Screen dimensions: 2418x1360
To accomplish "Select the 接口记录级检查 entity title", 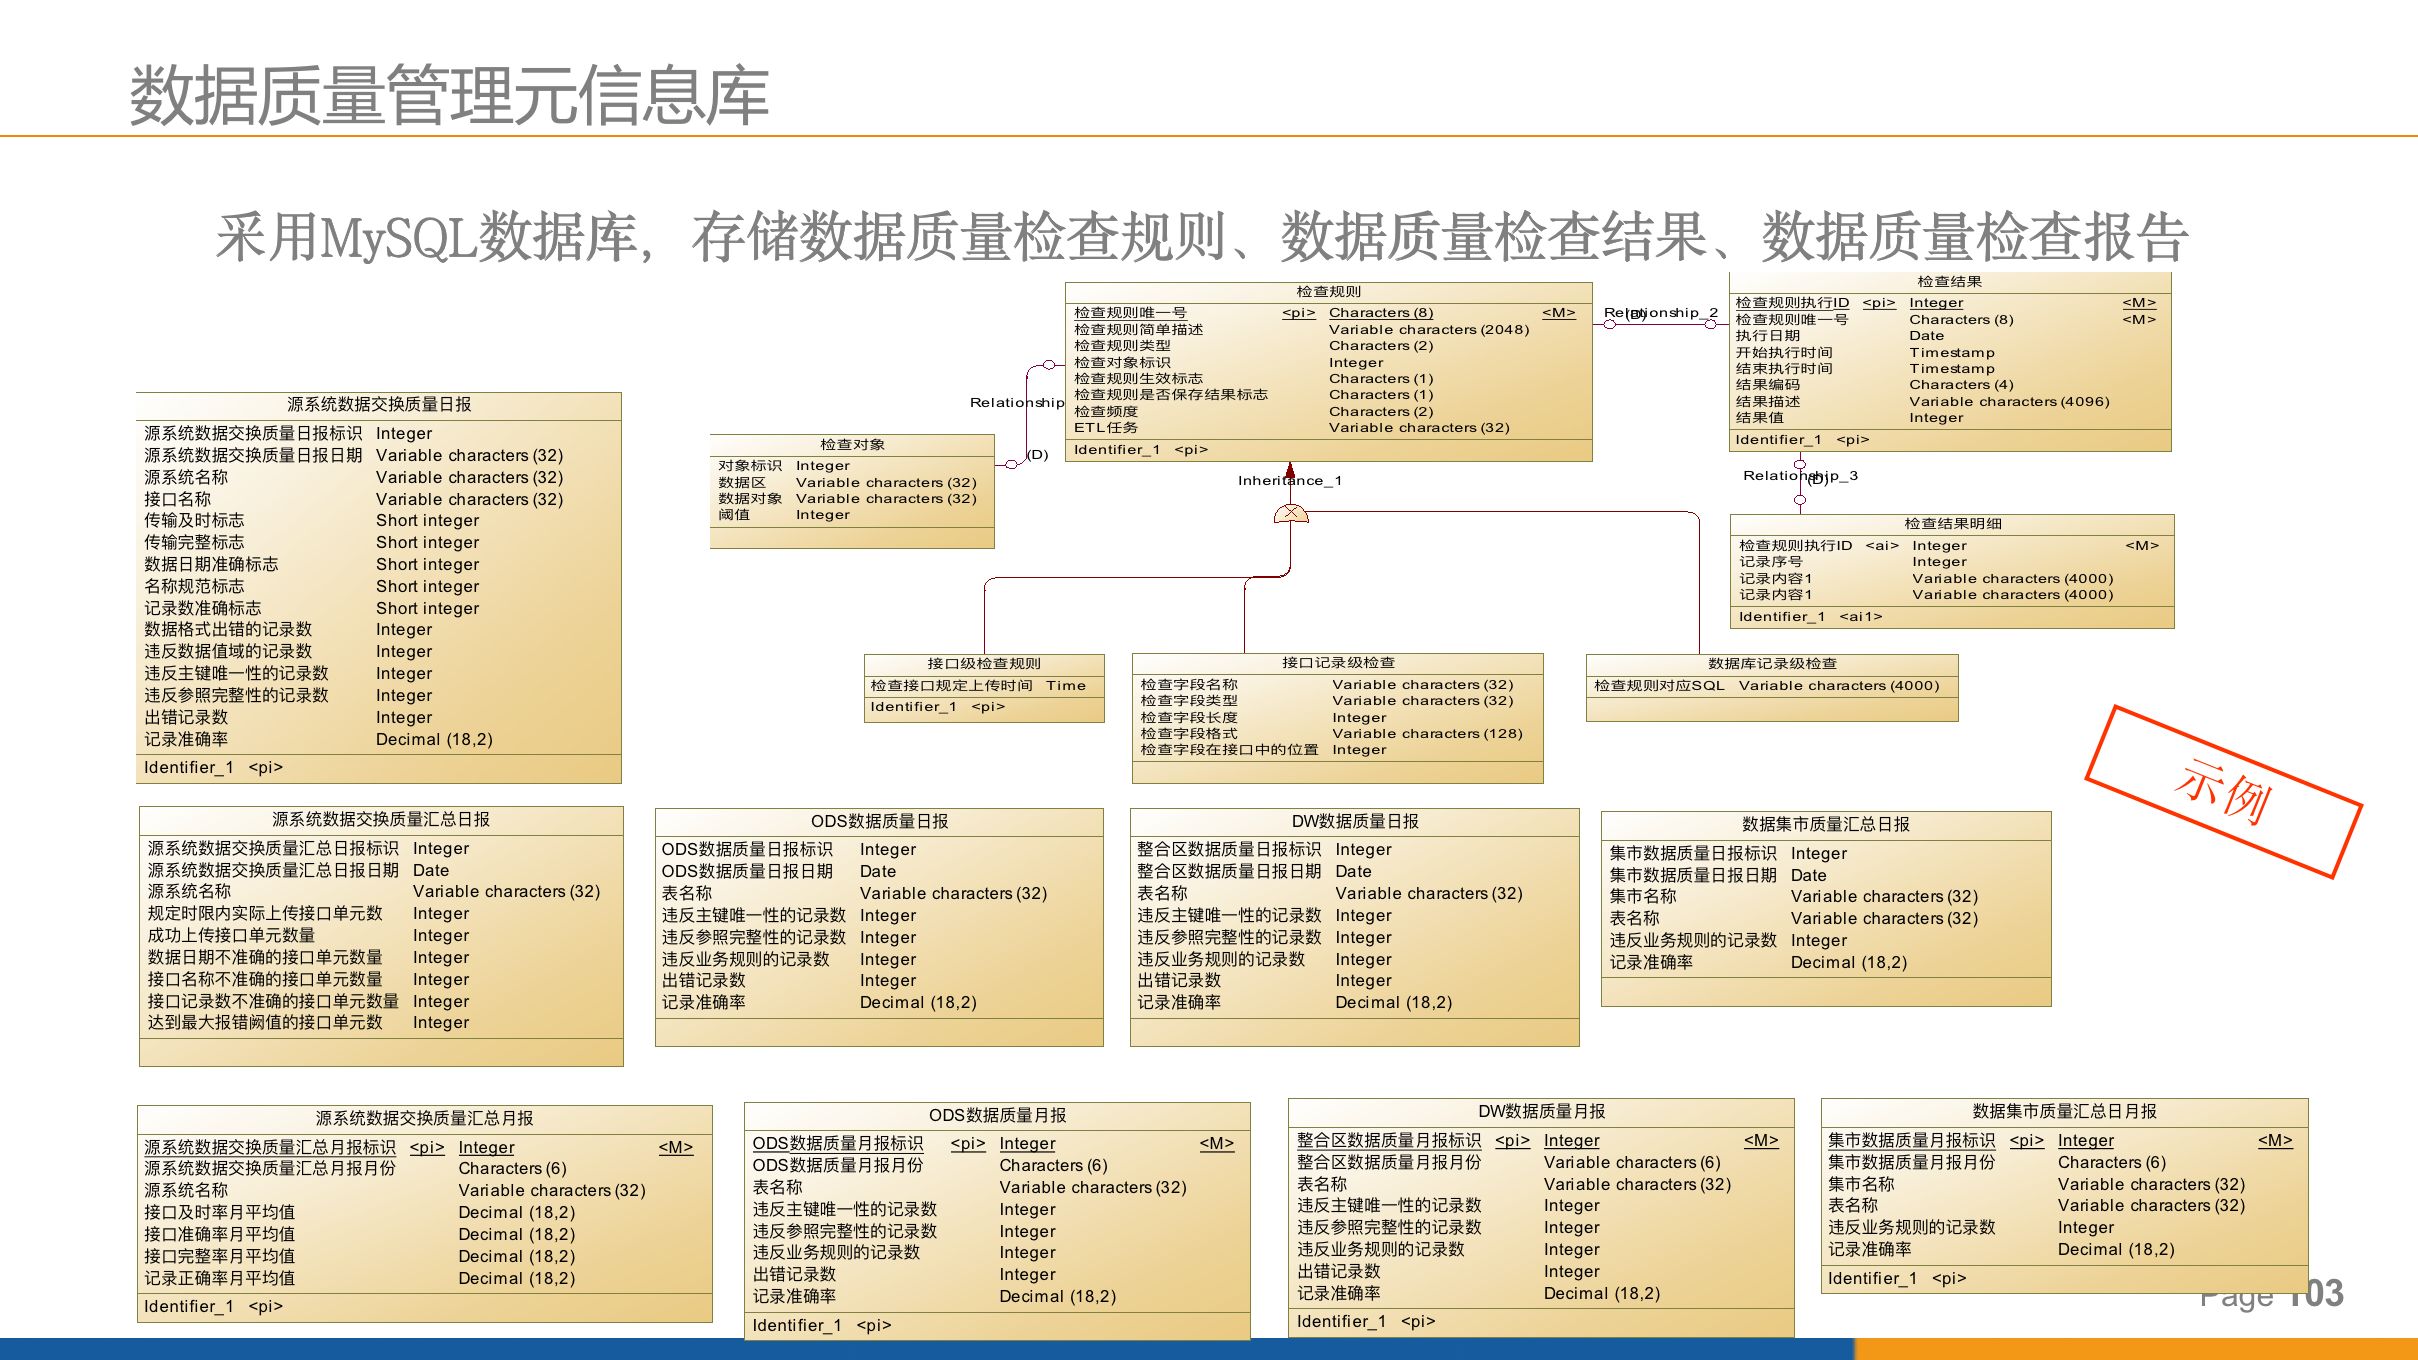I will pyautogui.click(x=1338, y=663).
